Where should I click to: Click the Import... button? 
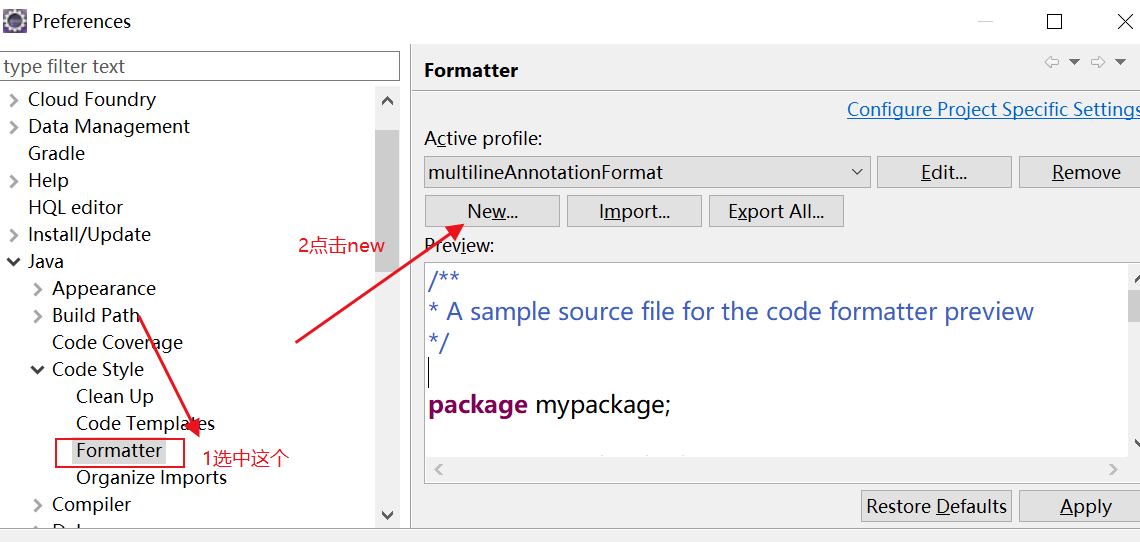pos(634,211)
